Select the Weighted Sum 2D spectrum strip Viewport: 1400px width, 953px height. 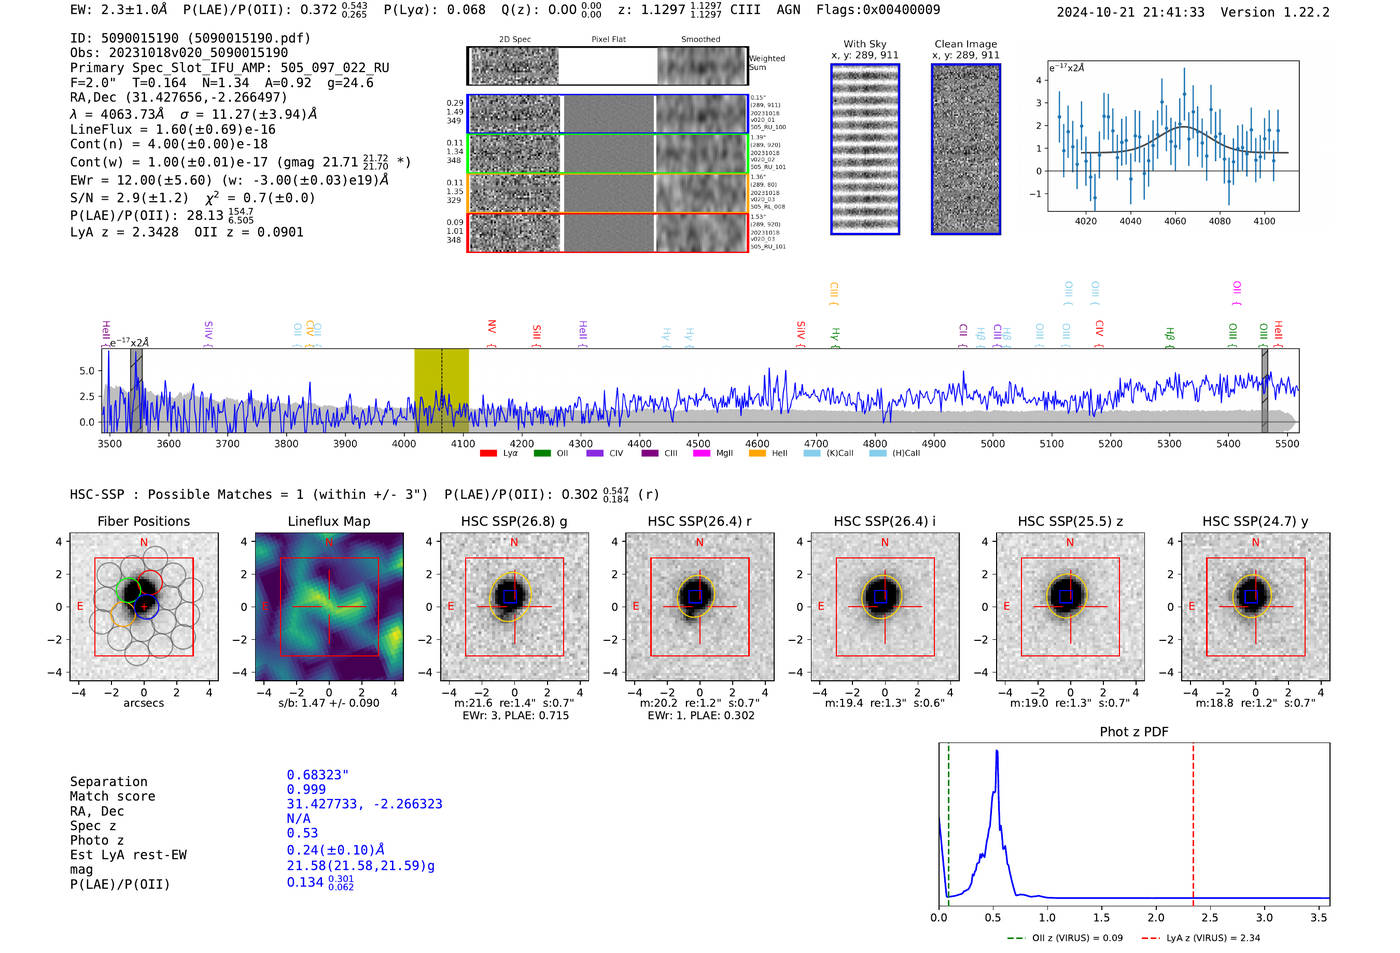click(607, 66)
